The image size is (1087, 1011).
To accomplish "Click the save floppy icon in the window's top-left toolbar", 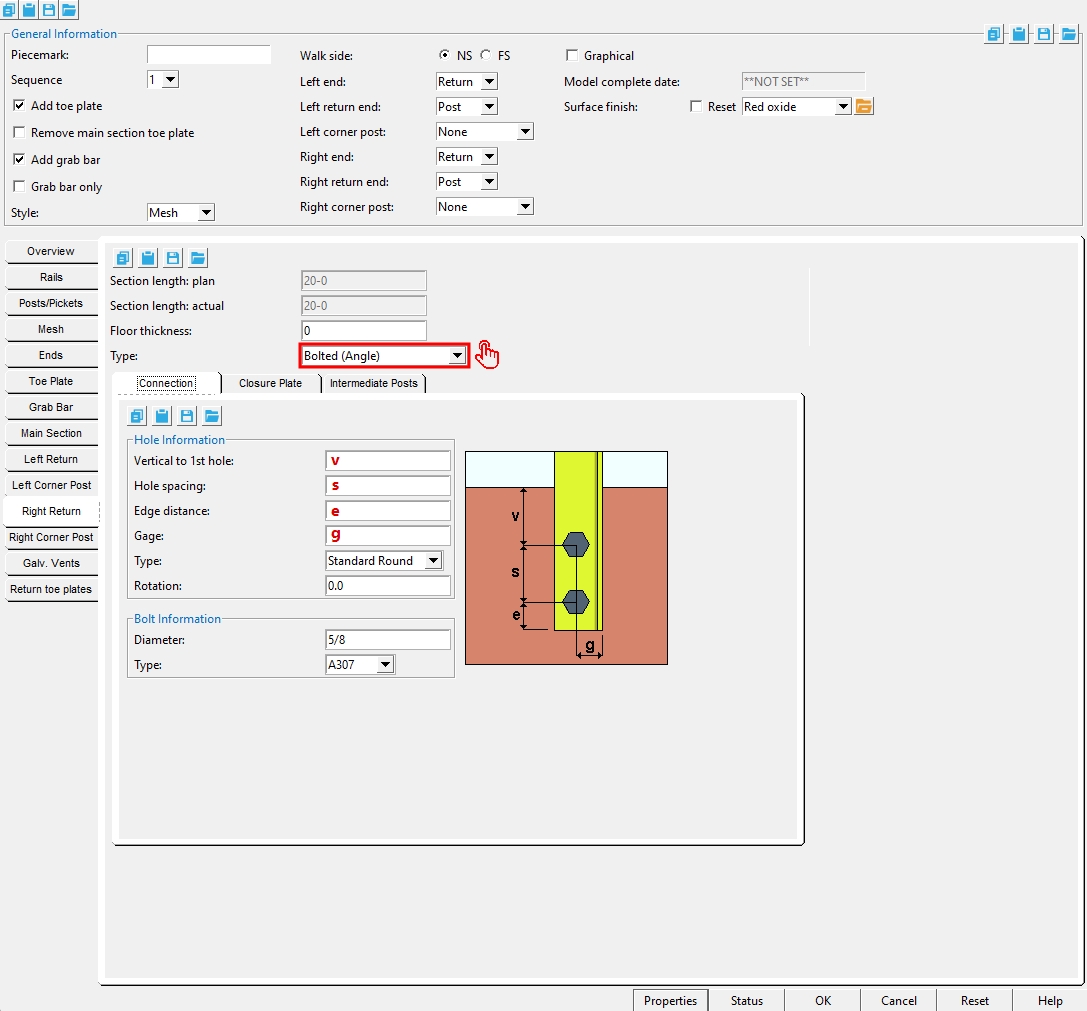I will [x=49, y=10].
